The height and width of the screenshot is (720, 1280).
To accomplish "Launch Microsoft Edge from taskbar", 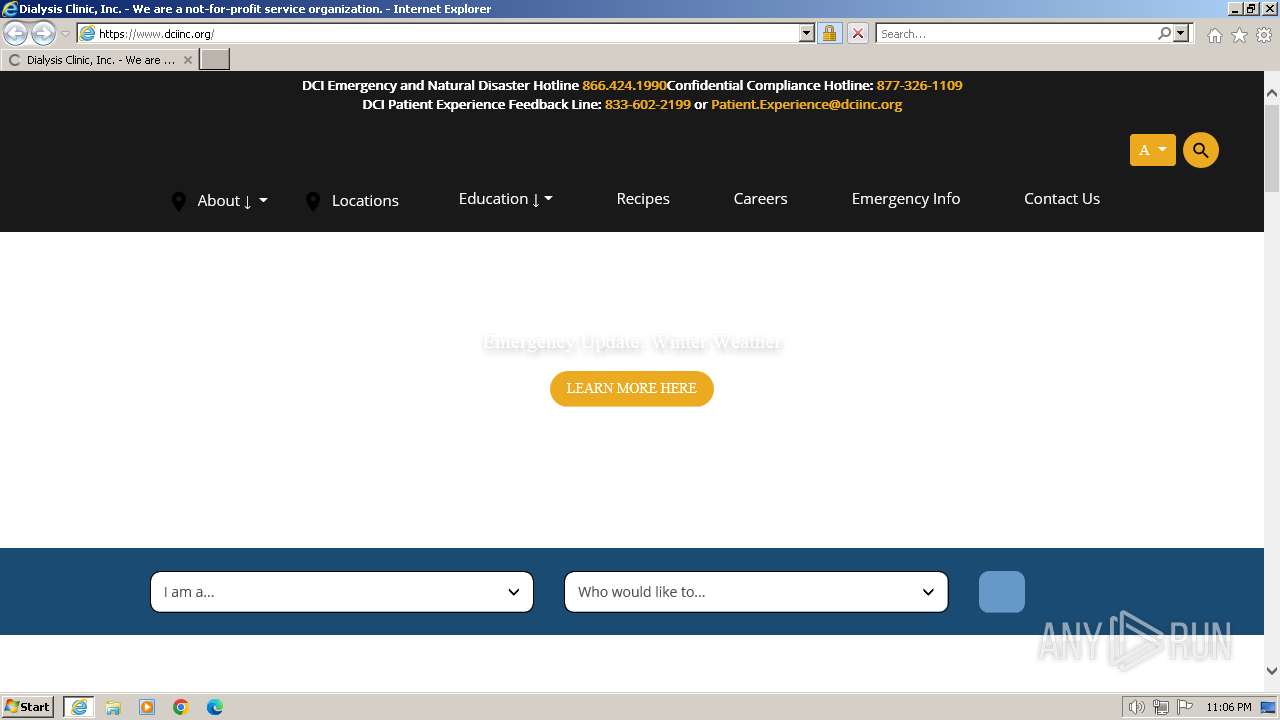I will pyautogui.click(x=215, y=707).
